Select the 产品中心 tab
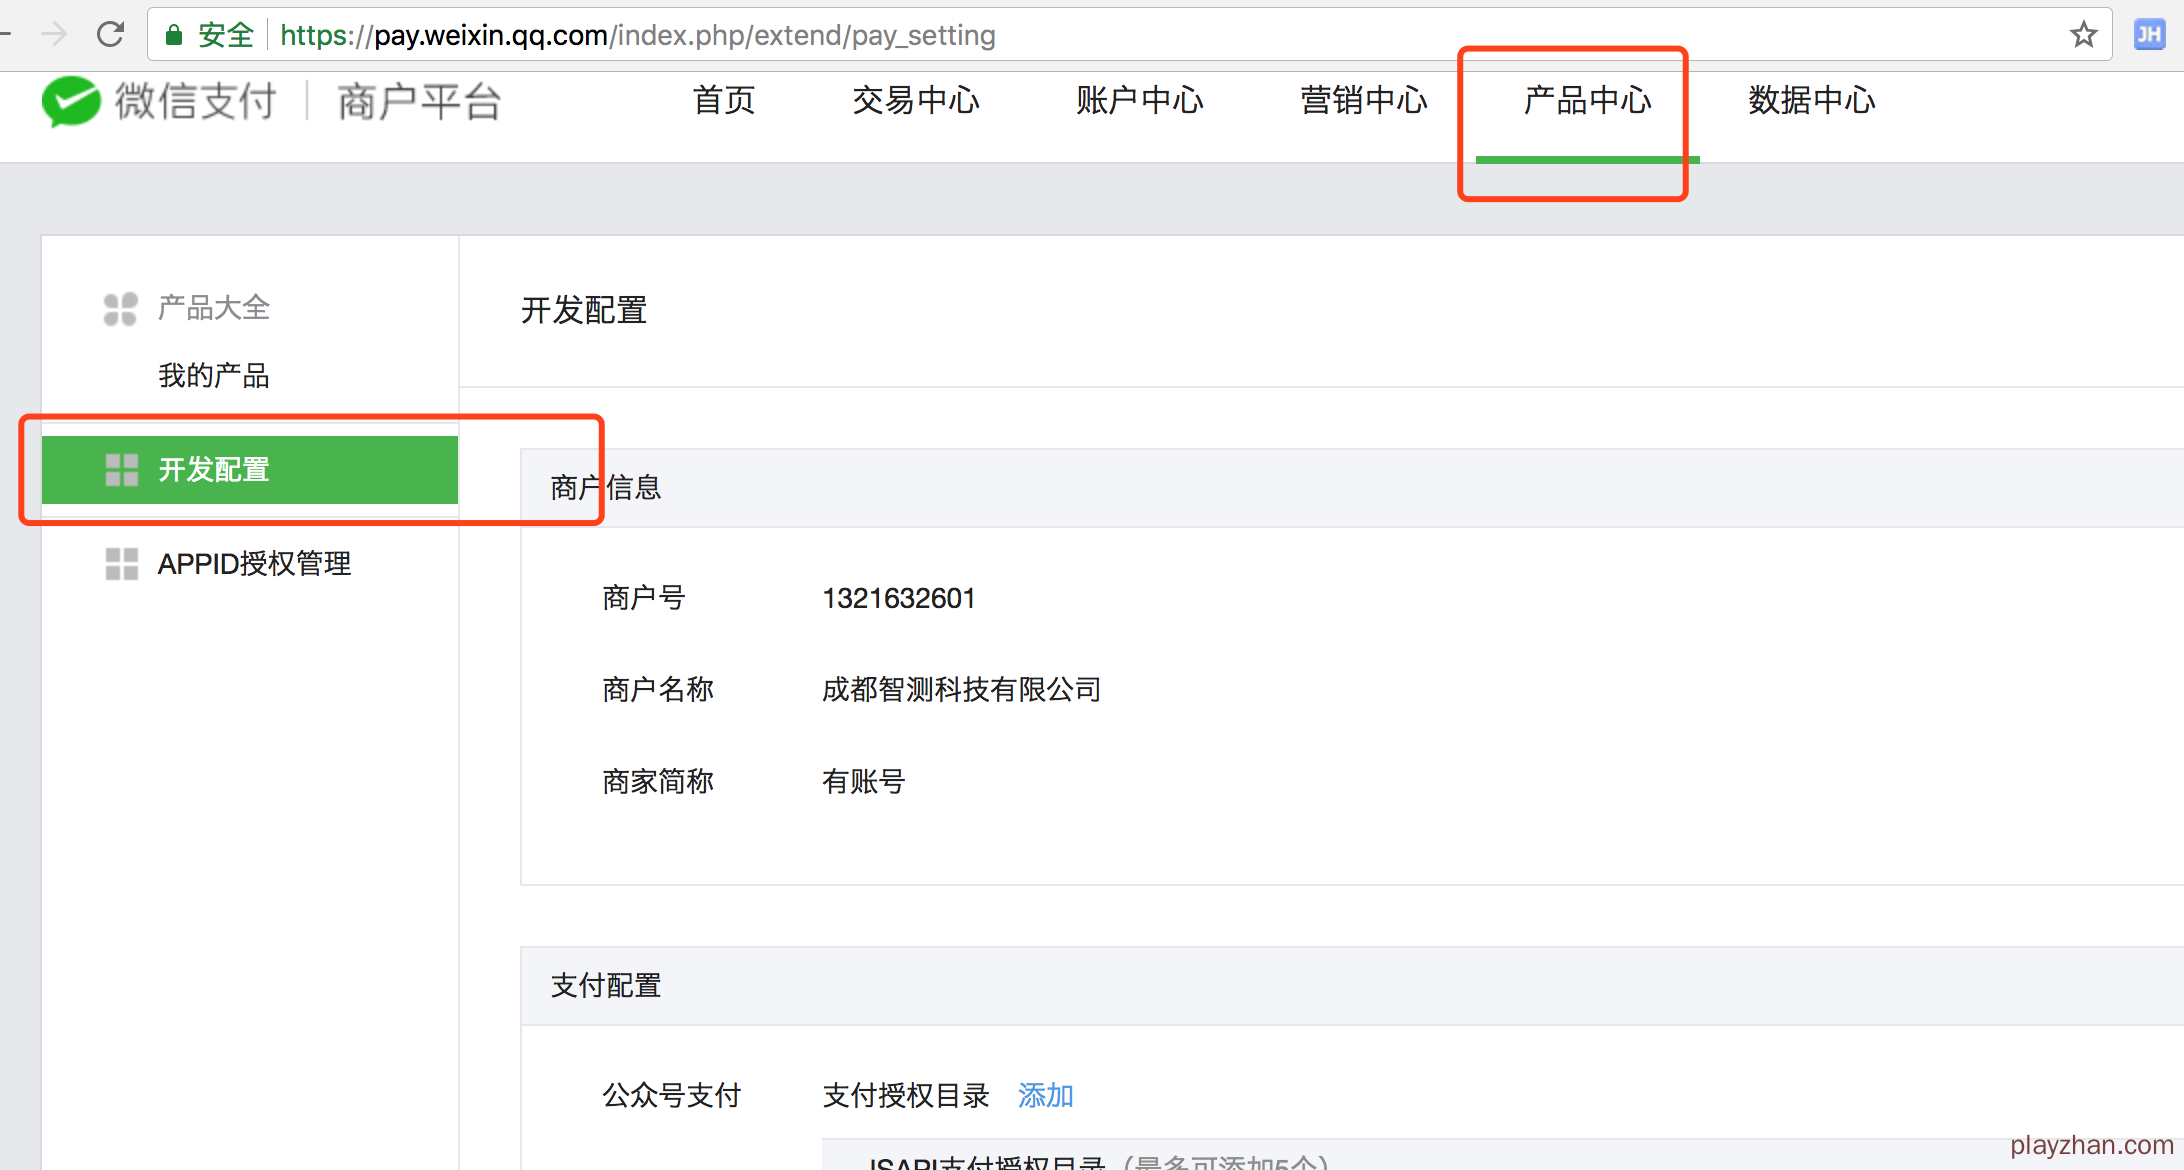The width and height of the screenshot is (2184, 1170). pyautogui.click(x=1587, y=101)
